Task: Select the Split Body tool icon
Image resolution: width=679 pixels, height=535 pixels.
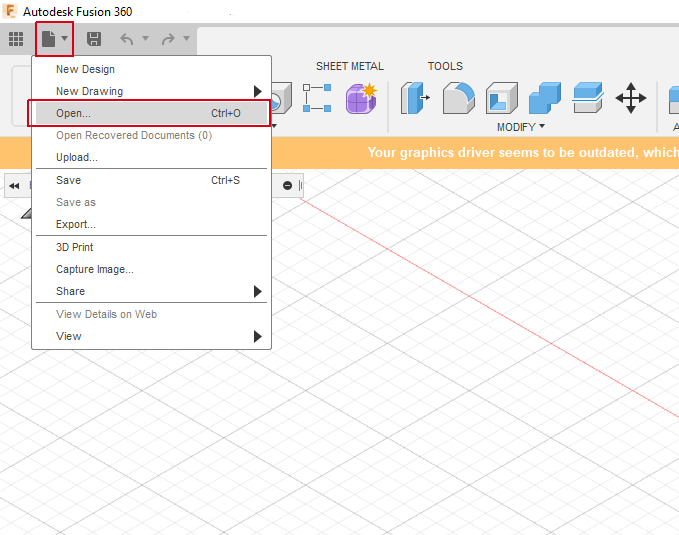Action: [x=588, y=98]
